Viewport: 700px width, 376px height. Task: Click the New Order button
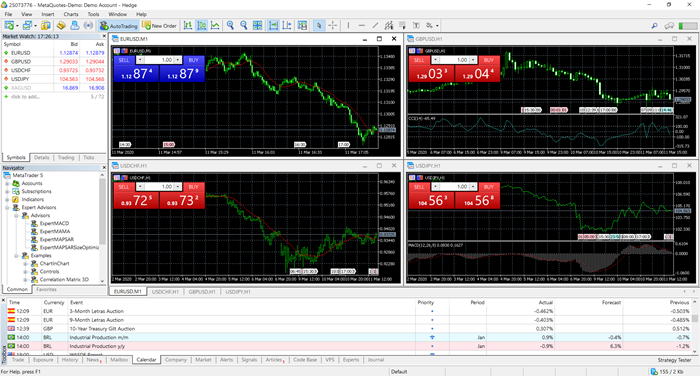(159, 26)
